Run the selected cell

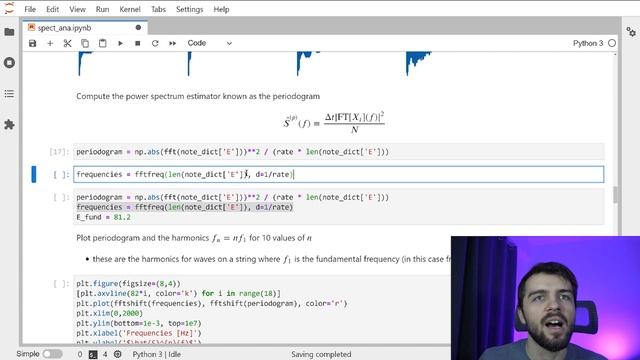(x=120, y=43)
